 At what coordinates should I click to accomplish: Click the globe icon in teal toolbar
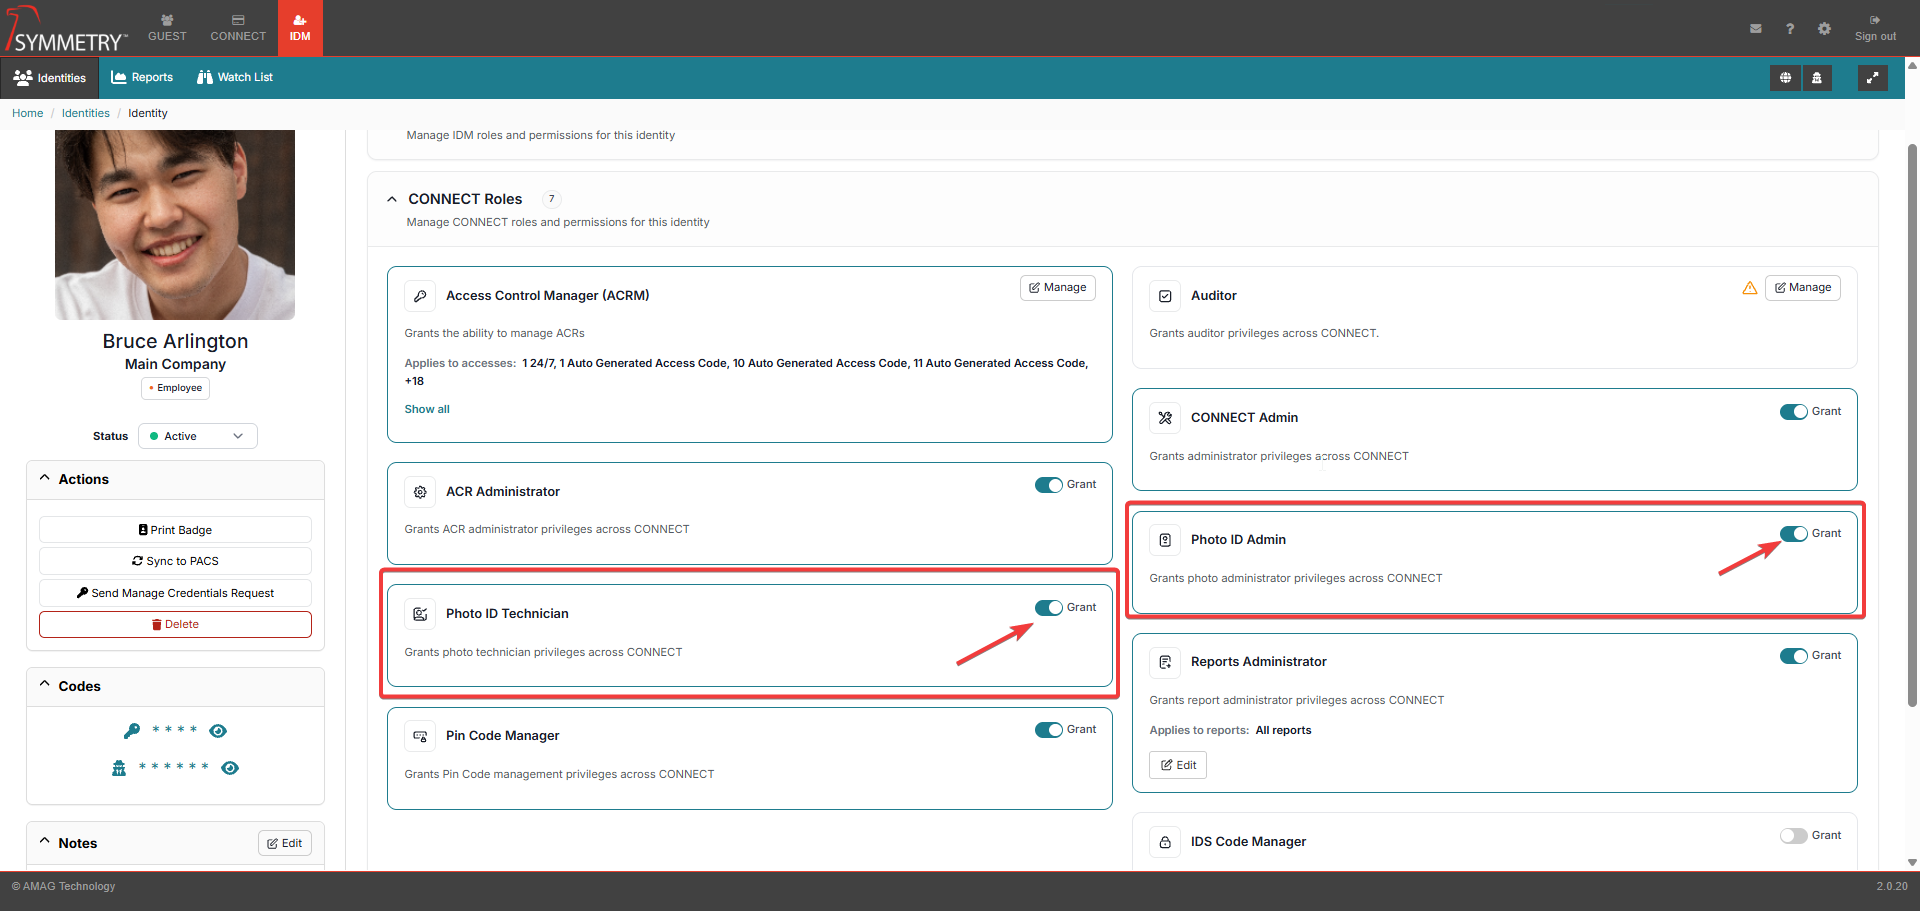[1785, 78]
